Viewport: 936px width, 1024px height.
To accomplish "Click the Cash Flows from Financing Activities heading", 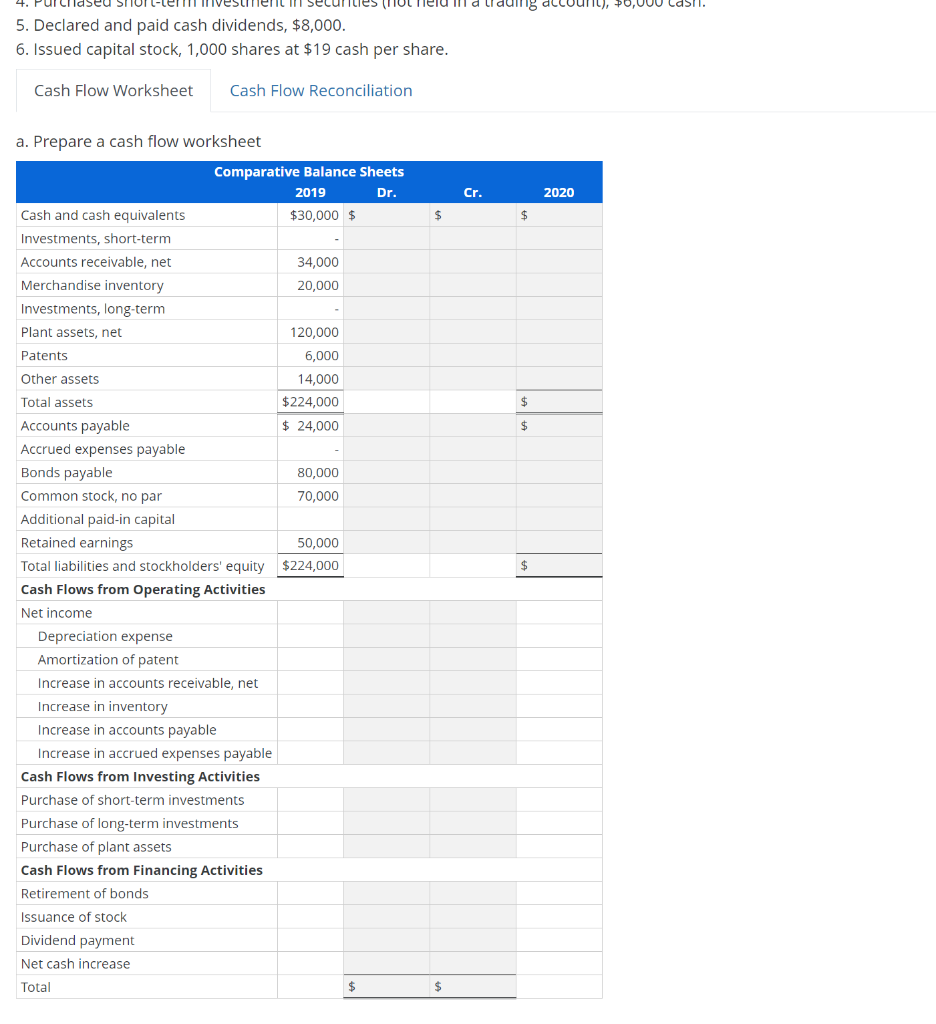I will pos(142,870).
